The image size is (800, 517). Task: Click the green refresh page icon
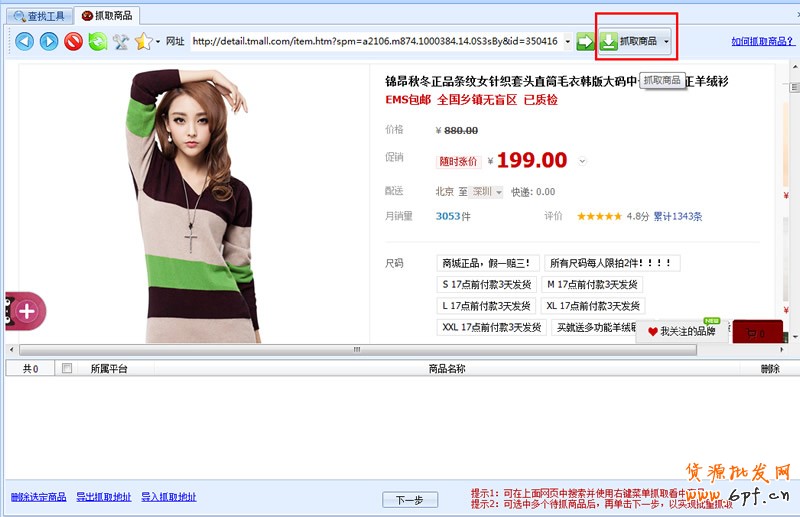coord(97,41)
